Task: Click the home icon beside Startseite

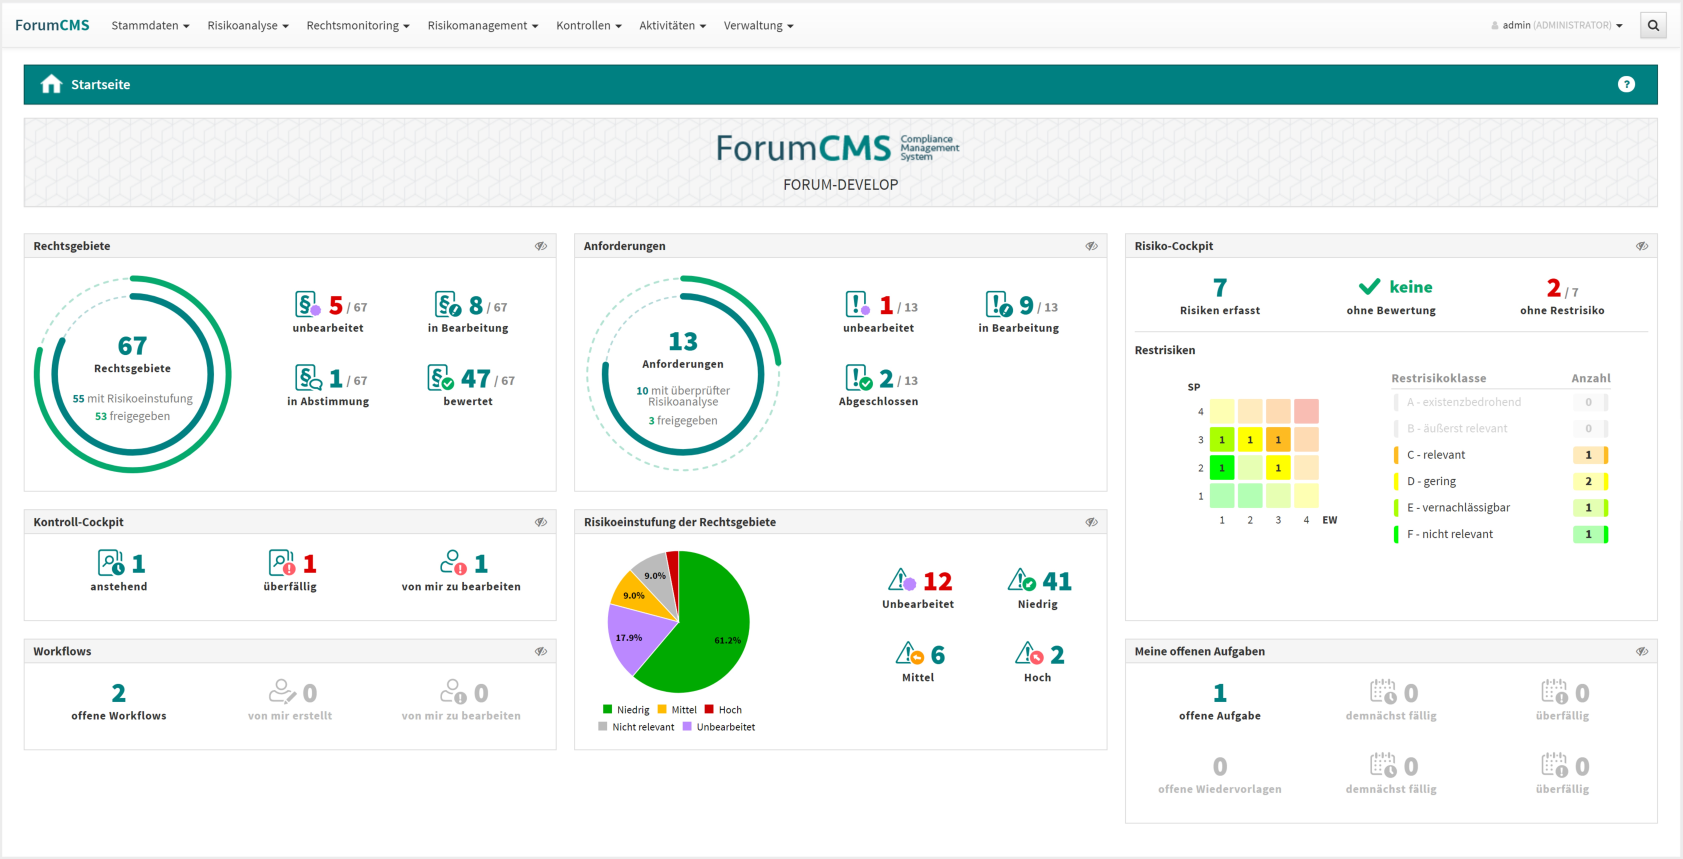Action: [51, 84]
